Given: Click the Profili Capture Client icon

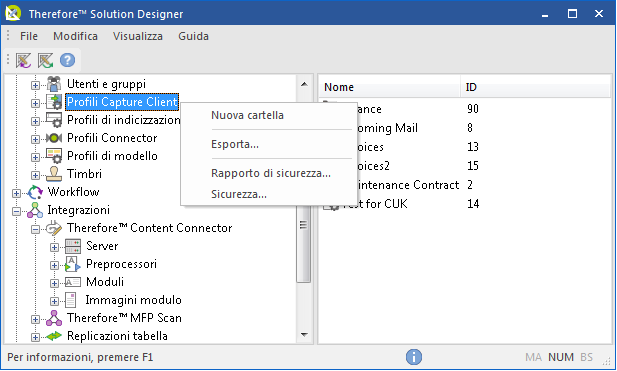Looking at the screenshot, I should pyautogui.click(x=54, y=102).
